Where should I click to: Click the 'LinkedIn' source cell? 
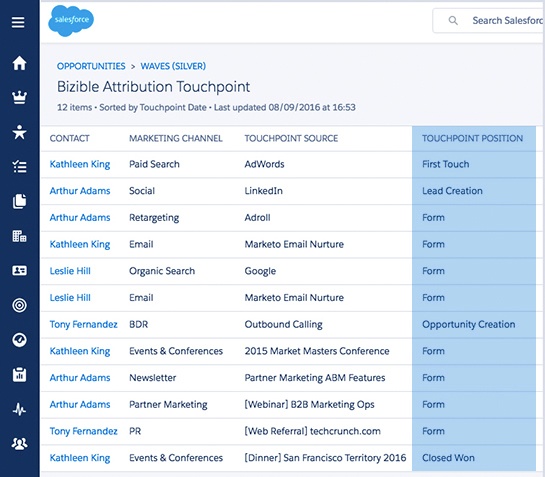click(263, 191)
